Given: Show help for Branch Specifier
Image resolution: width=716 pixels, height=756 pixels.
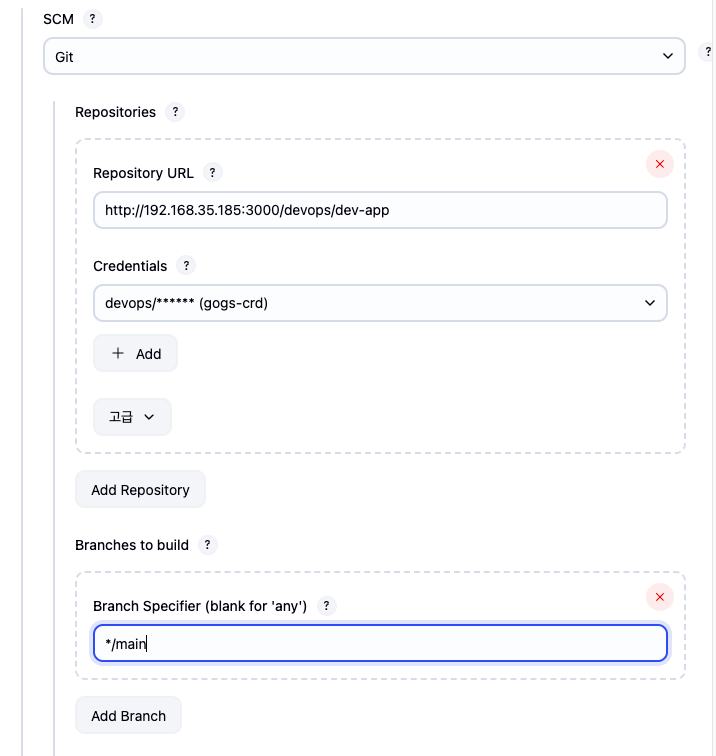Looking at the screenshot, I should (x=326, y=606).
